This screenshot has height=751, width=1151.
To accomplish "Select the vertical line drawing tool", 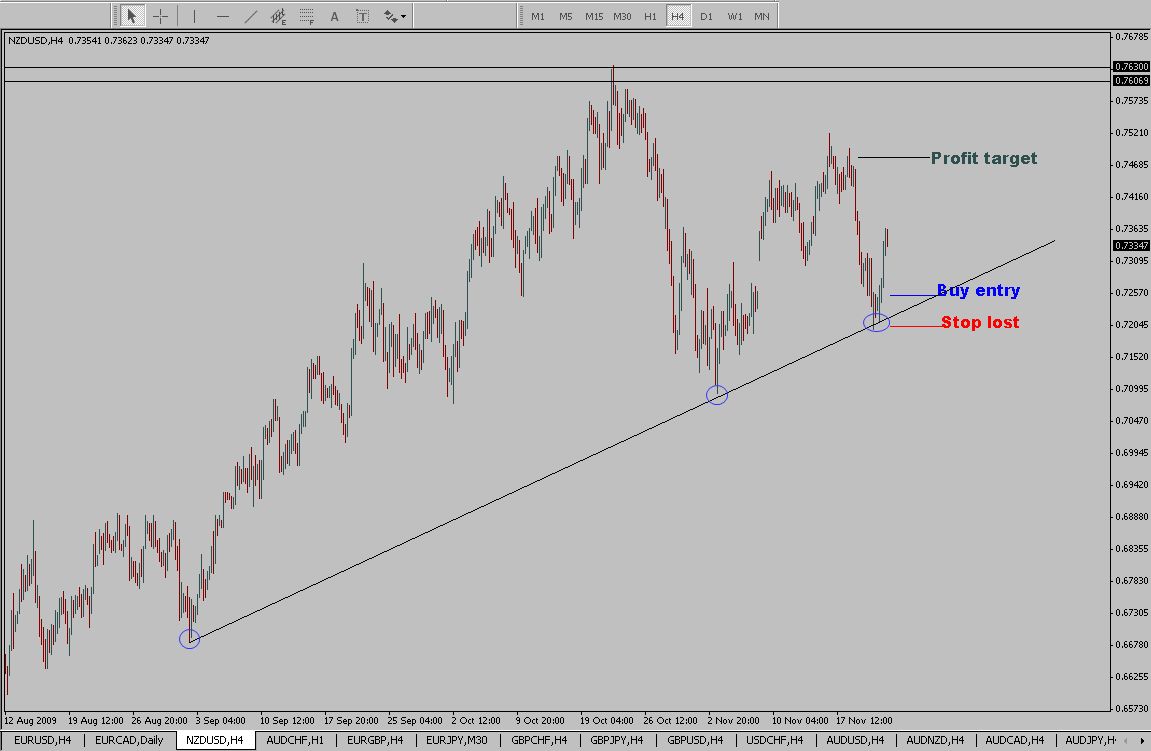I will tap(194, 16).
